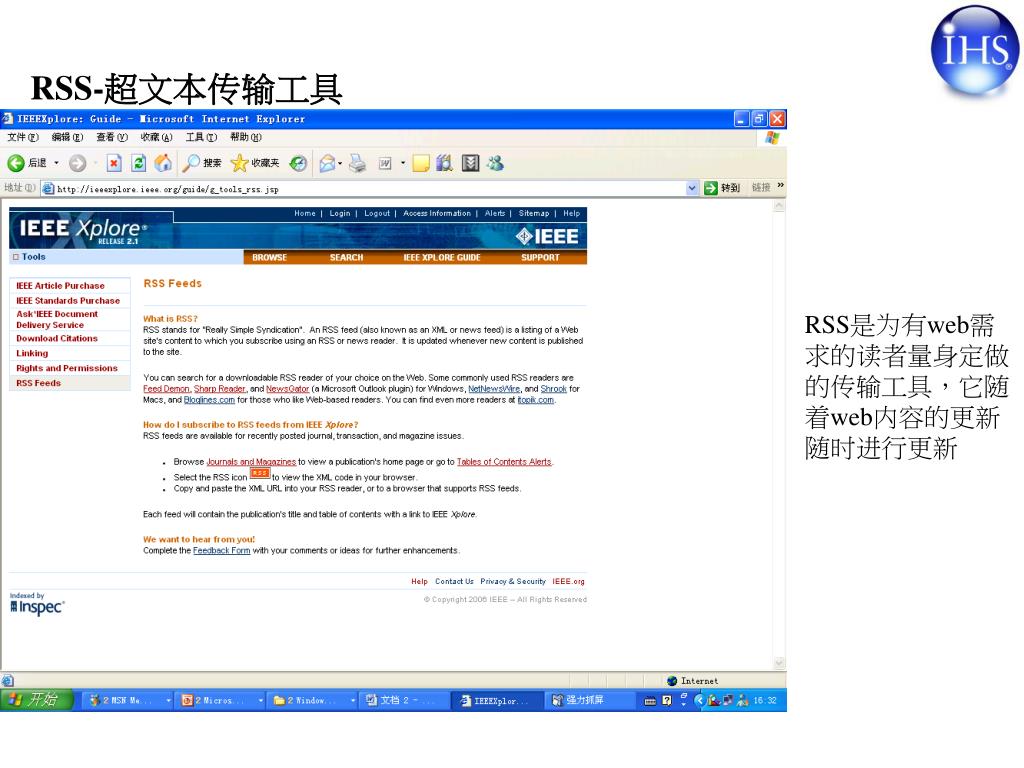Click the dark square down-arrow toolbar icon
Viewport: 1024px width, 768px height.
(470, 163)
